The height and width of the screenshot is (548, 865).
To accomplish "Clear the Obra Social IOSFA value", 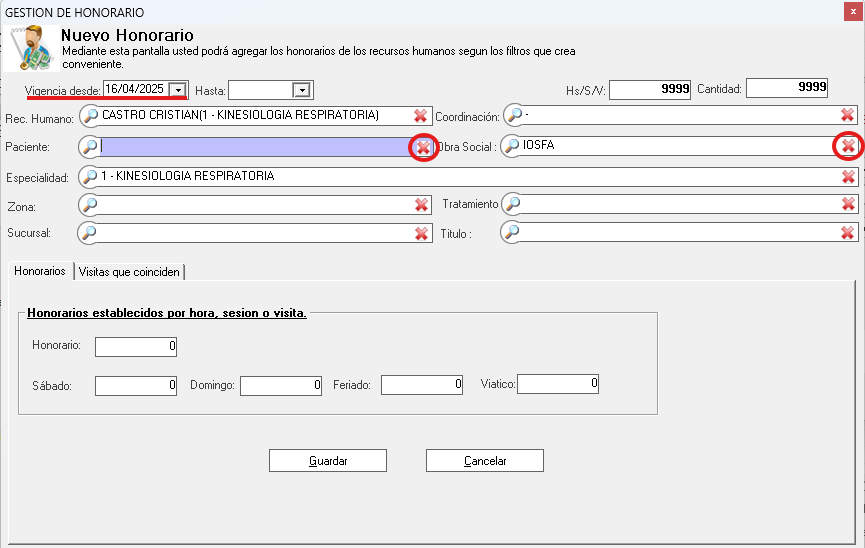I will click(848, 147).
